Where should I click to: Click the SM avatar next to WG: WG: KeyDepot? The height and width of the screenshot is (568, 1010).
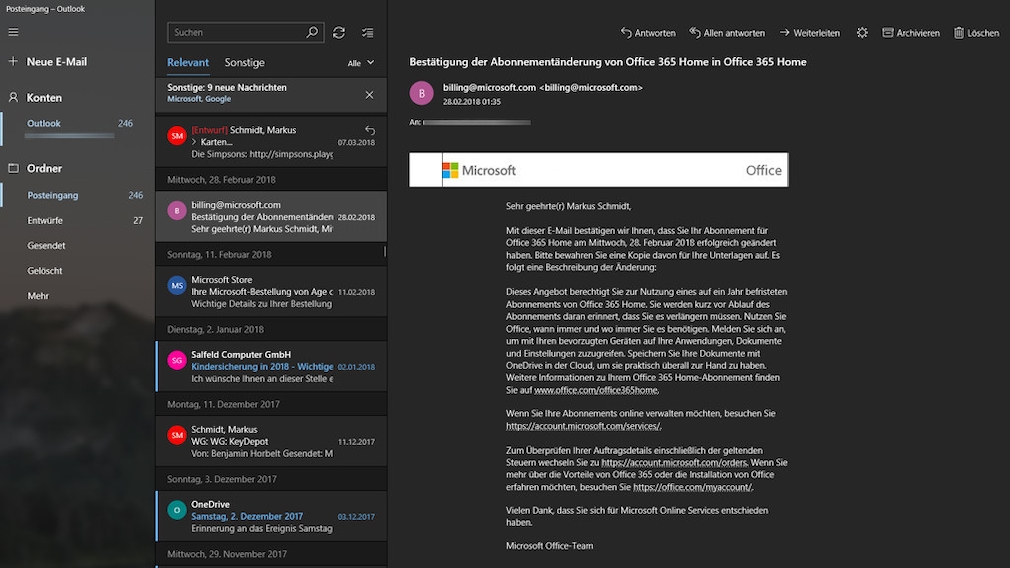pos(176,435)
